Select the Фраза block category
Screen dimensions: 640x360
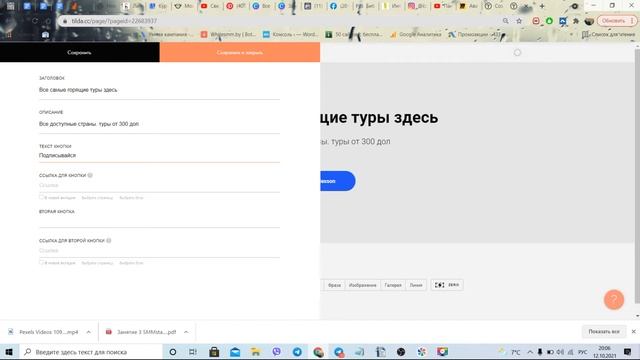click(x=334, y=285)
